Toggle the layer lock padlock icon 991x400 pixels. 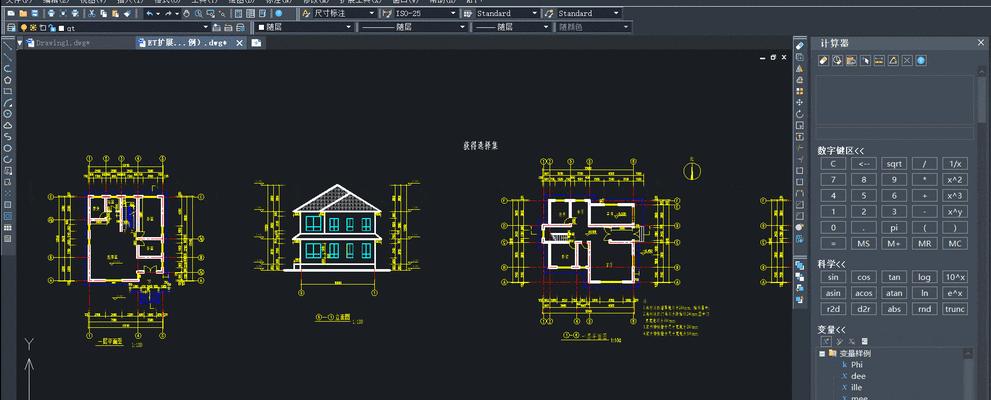[x=52, y=27]
